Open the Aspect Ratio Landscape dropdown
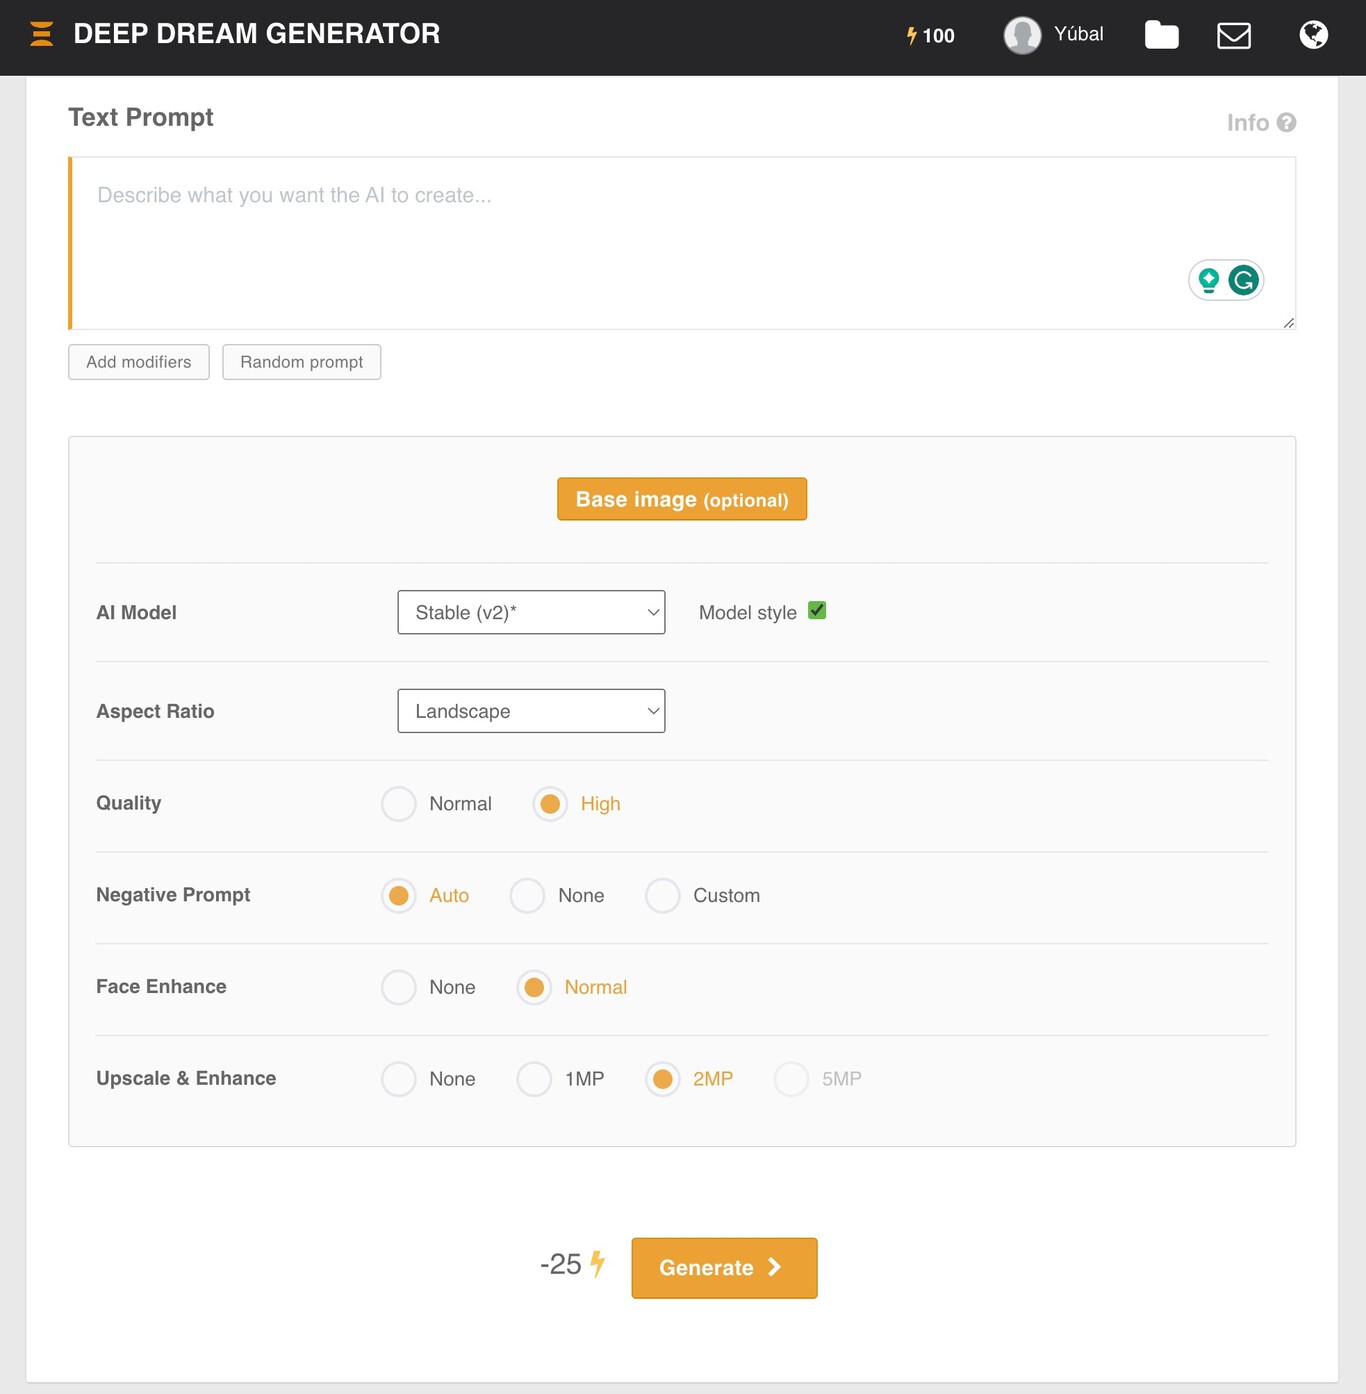 531,711
